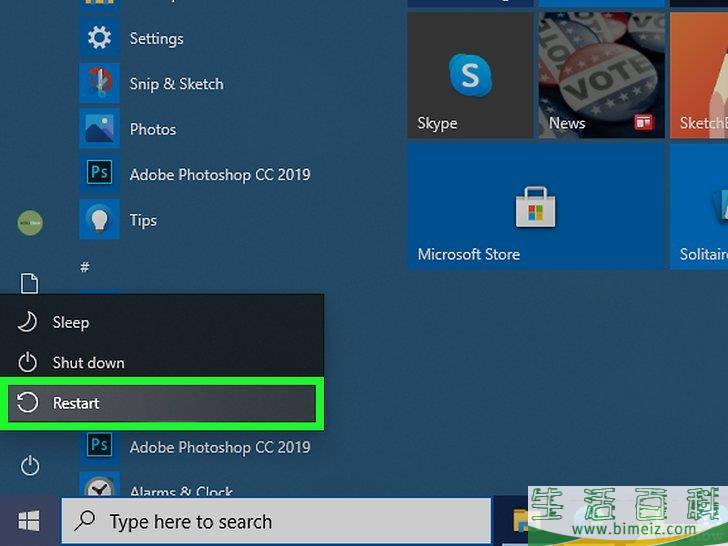Launch the Microsoft Store tile
Image resolution: width=728 pixels, height=546 pixels.
[x=537, y=206]
